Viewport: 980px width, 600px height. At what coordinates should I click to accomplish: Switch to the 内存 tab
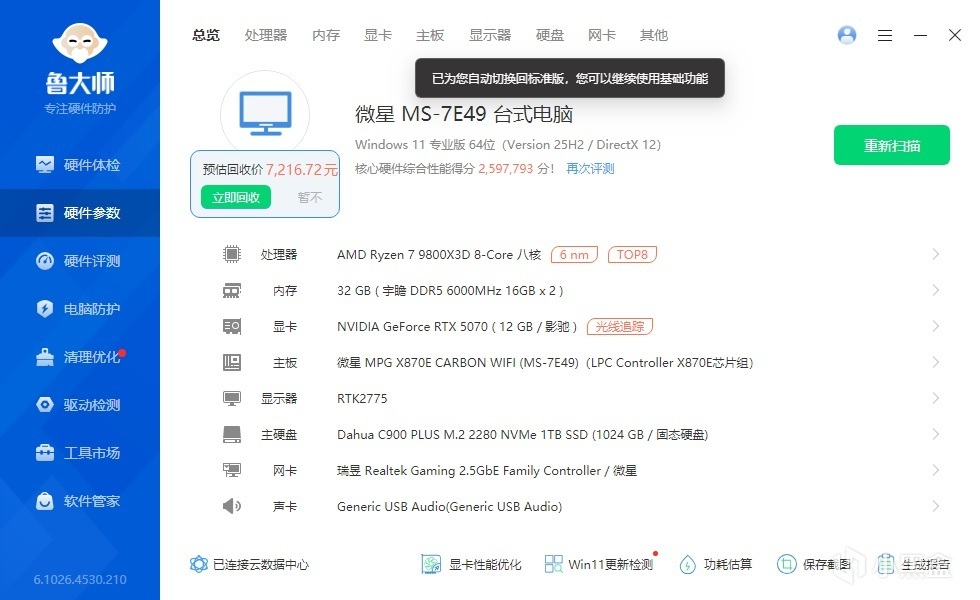coord(326,35)
